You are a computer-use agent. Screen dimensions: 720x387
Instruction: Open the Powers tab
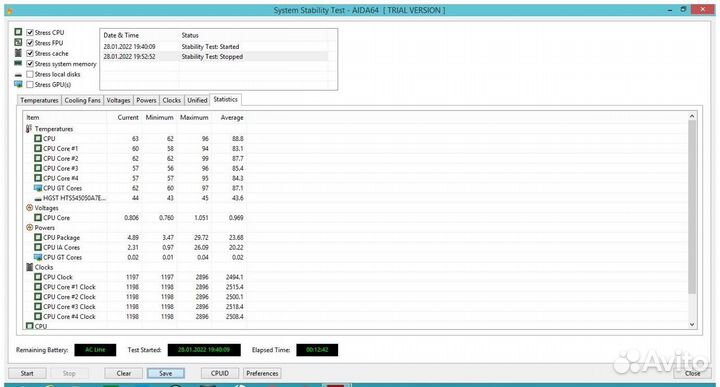click(146, 100)
